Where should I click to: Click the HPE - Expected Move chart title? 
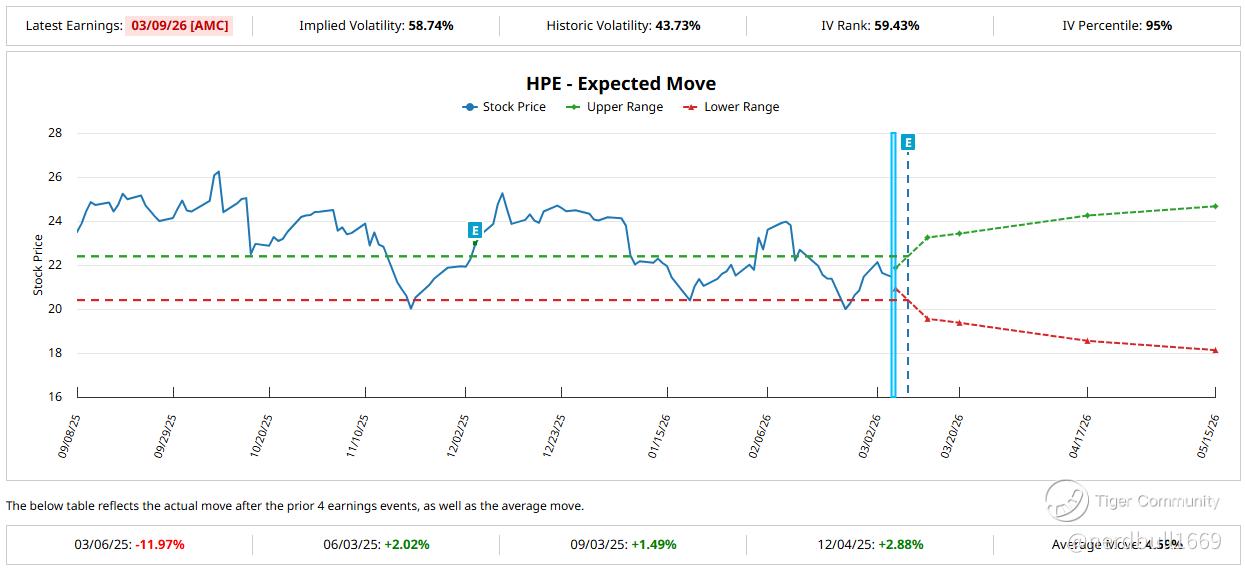tap(621, 84)
